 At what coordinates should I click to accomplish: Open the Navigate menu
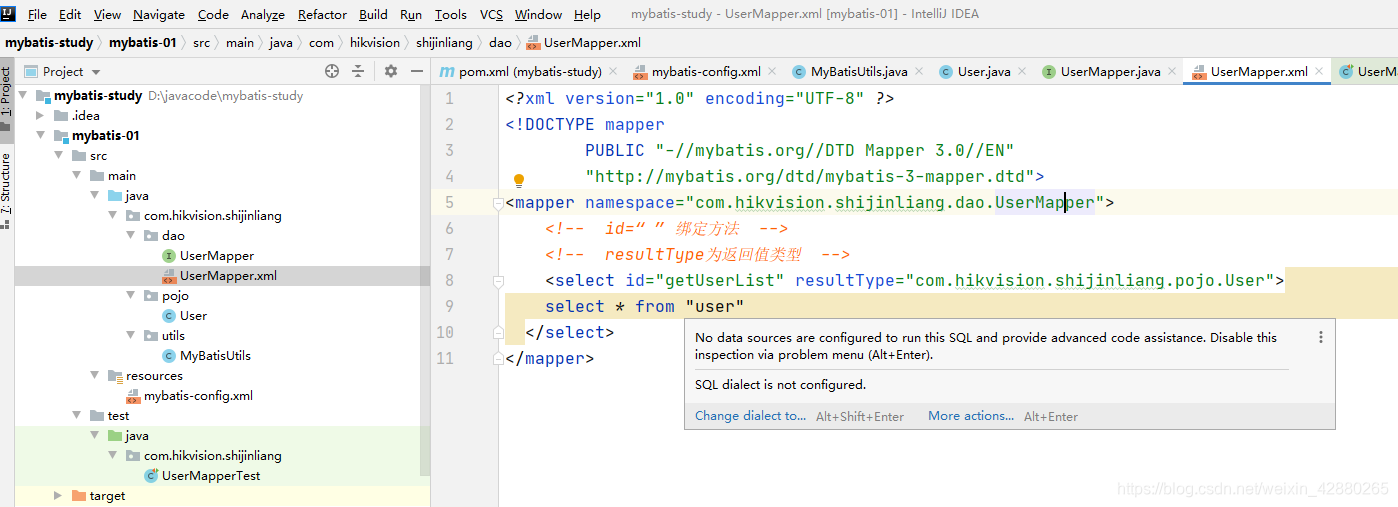159,14
